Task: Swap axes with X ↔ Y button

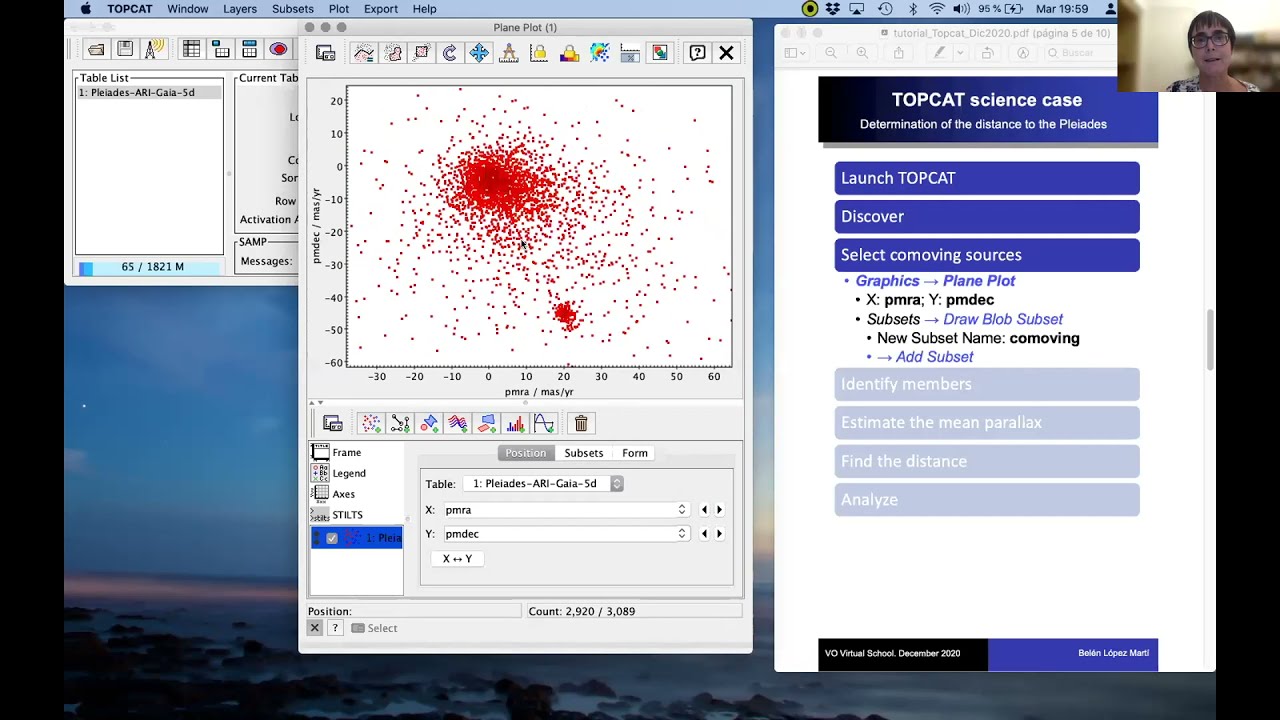Action: pyautogui.click(x=457, y=559)
